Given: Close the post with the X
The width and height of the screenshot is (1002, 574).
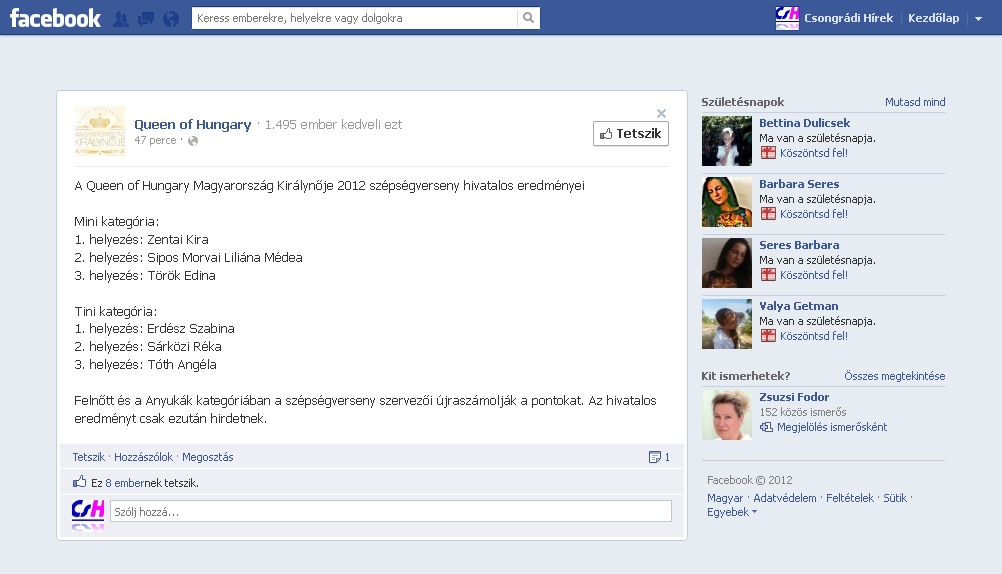Looking at the screenshot, I should coord(661,113).
